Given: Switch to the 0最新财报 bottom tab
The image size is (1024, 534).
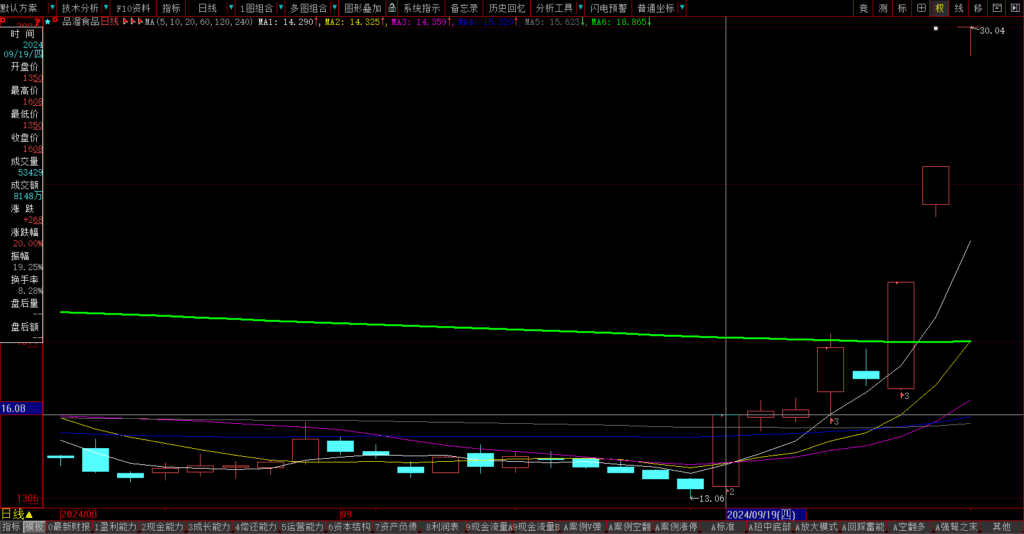Looking at the screenshot, I should pyautogui.click(x=69, y=527).
